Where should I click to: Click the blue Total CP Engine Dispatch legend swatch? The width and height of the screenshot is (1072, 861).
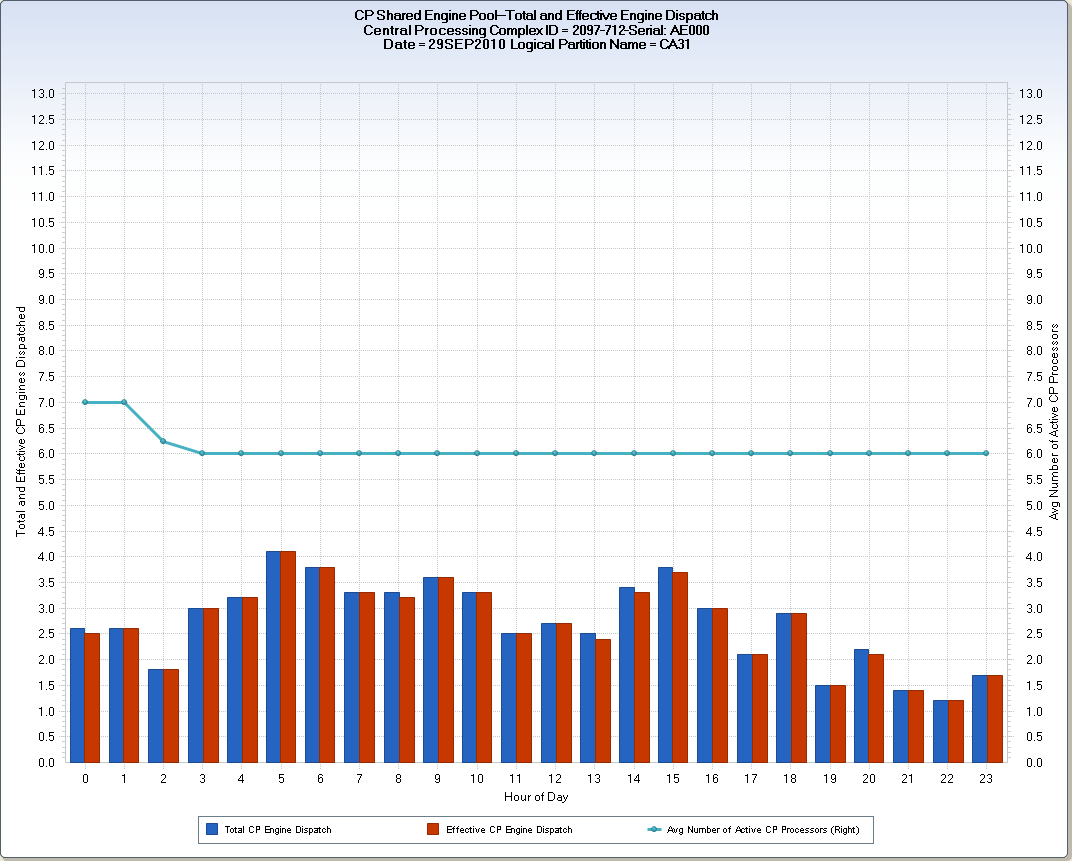(212, 830)
